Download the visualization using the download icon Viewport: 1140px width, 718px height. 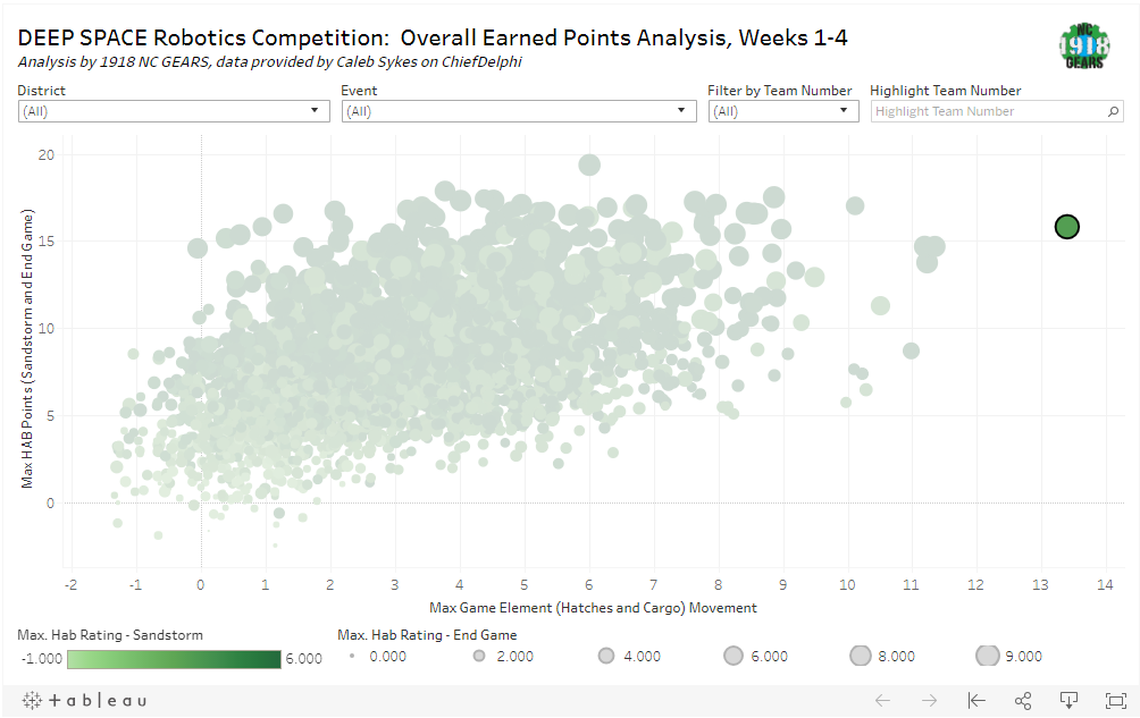point(1068,701)
